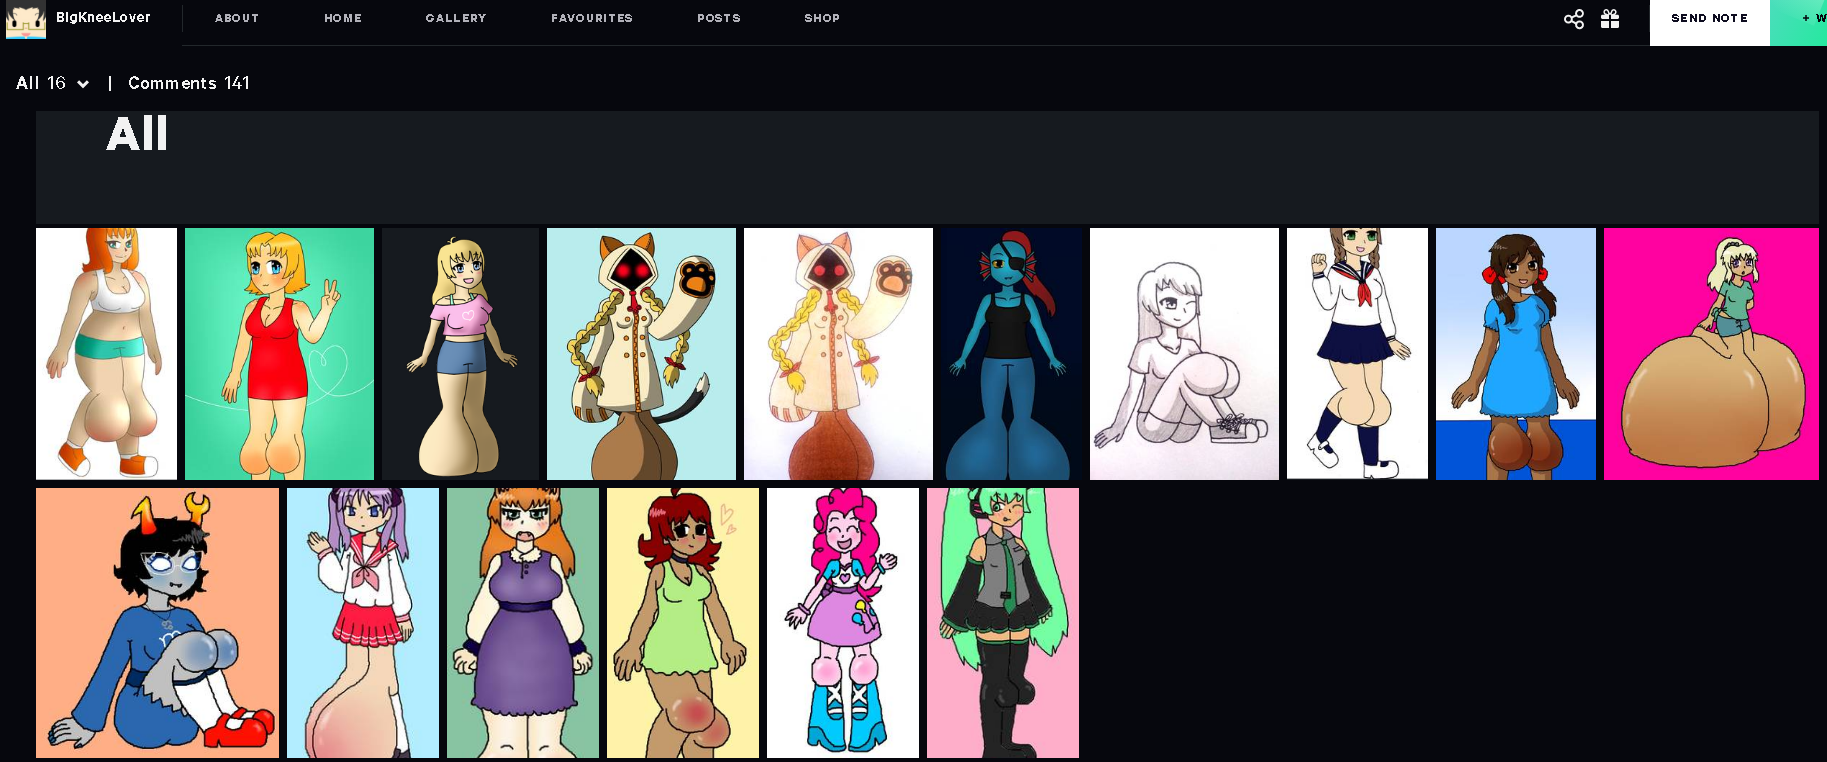Click the BigKneeLover profile avatar
The image size is (1827, 762).
[x=26, y=19]
